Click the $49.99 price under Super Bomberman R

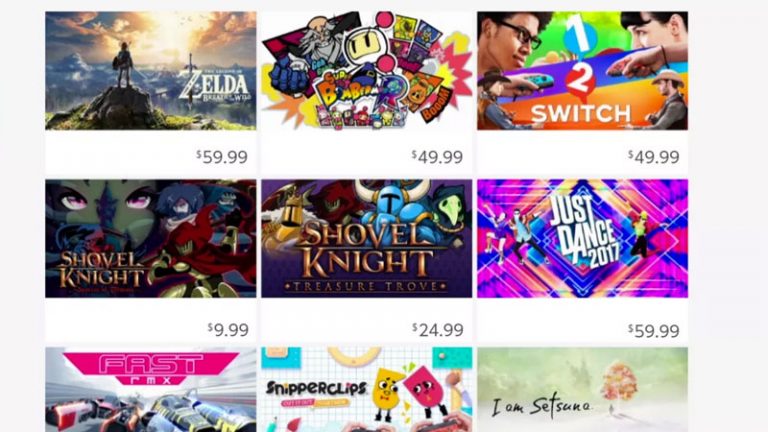click(437, 157)
